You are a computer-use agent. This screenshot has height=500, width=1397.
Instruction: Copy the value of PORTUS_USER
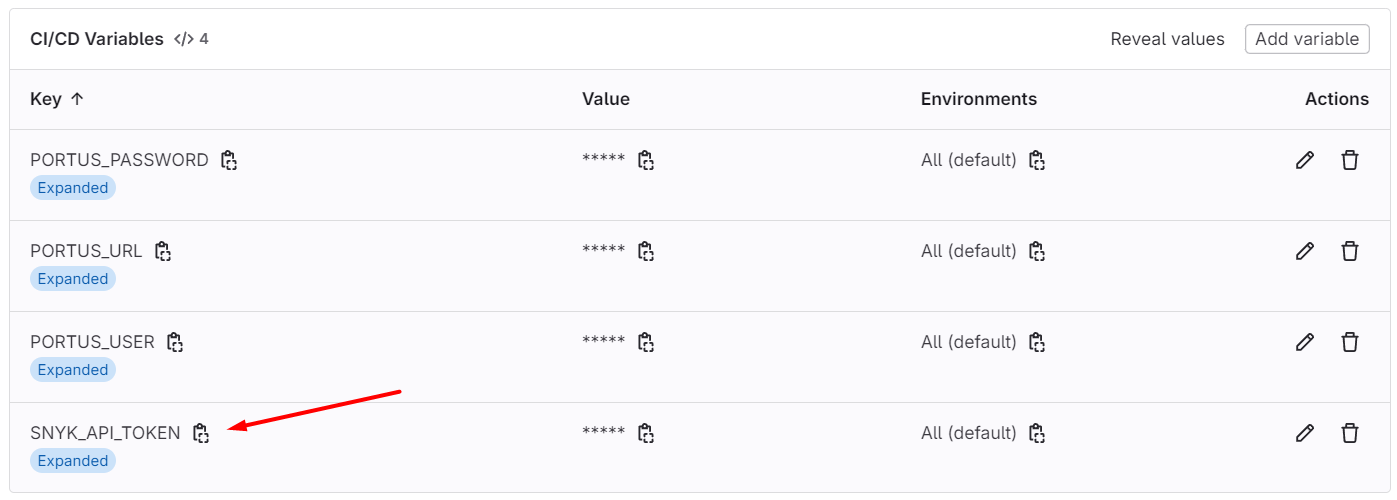point(646,342)
